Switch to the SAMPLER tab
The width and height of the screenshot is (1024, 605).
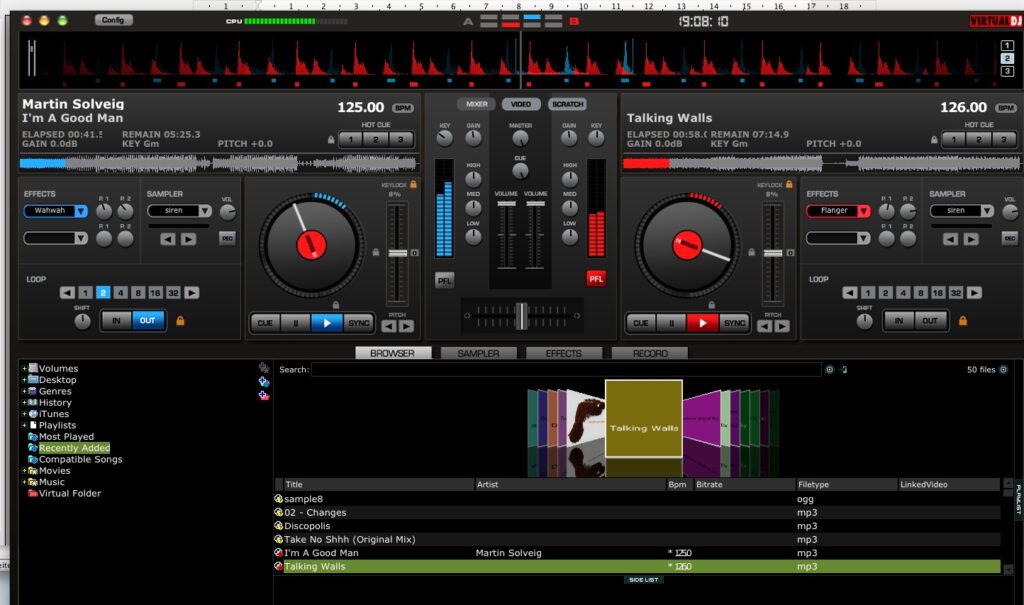click(x=478, y=353)
